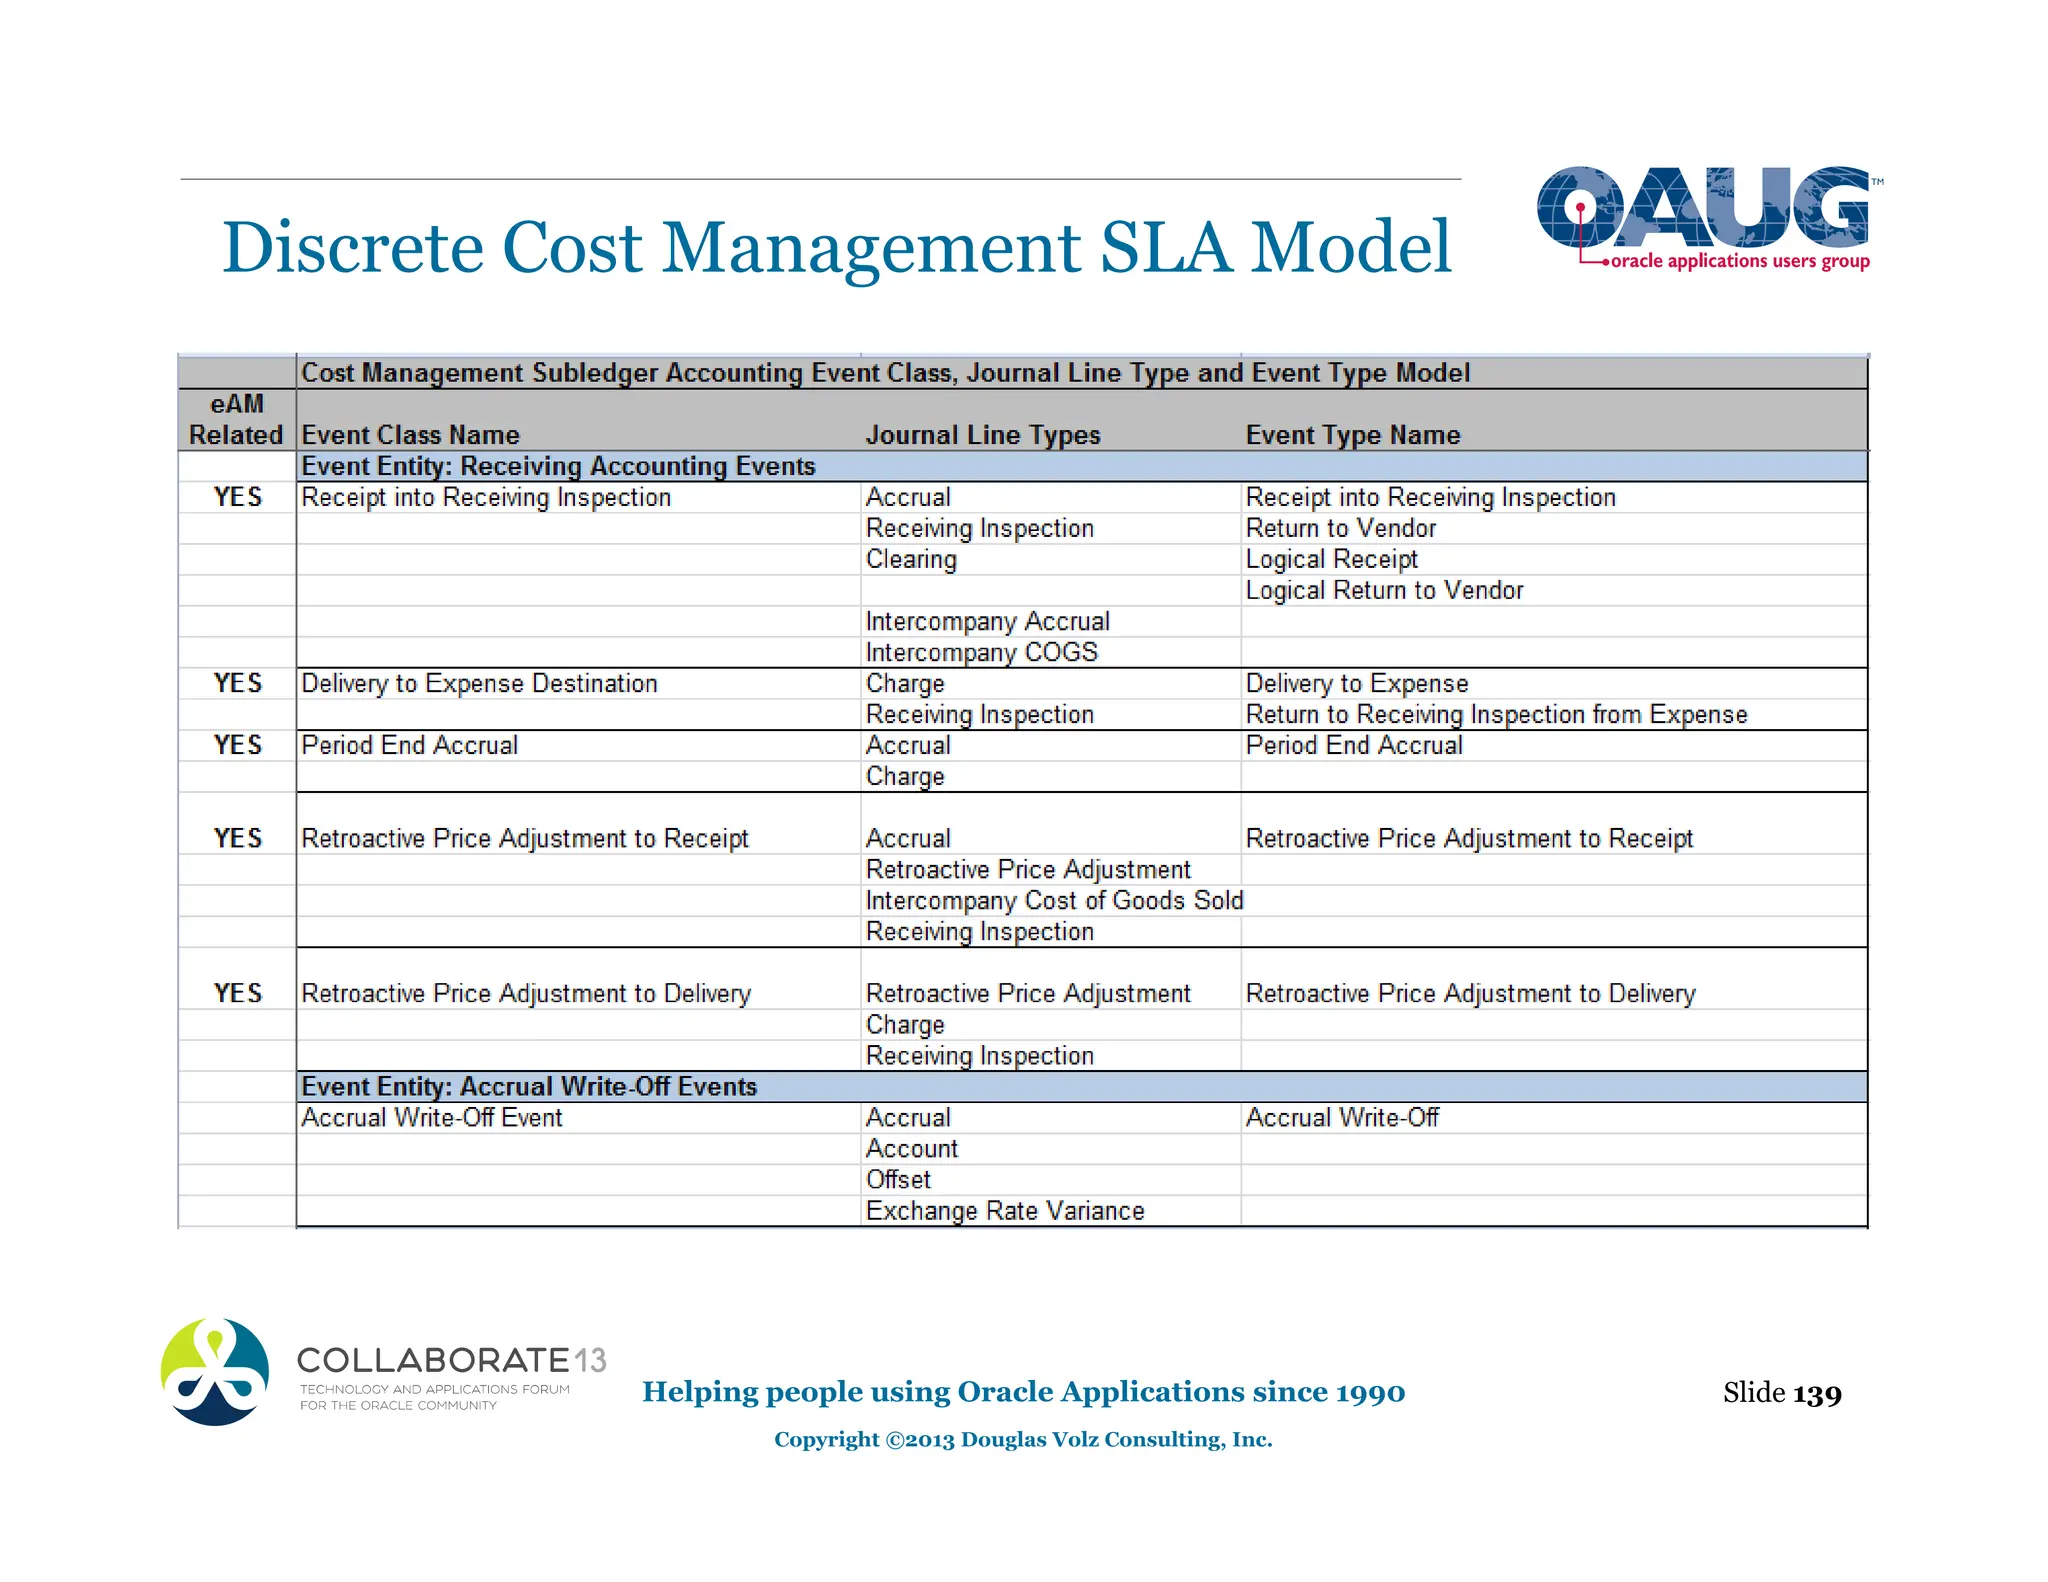This screenshot has height=1582, width=2048.
Task: Click YES beside Retroactive Price Adjustment to Delivery
Action: [238, 993]
